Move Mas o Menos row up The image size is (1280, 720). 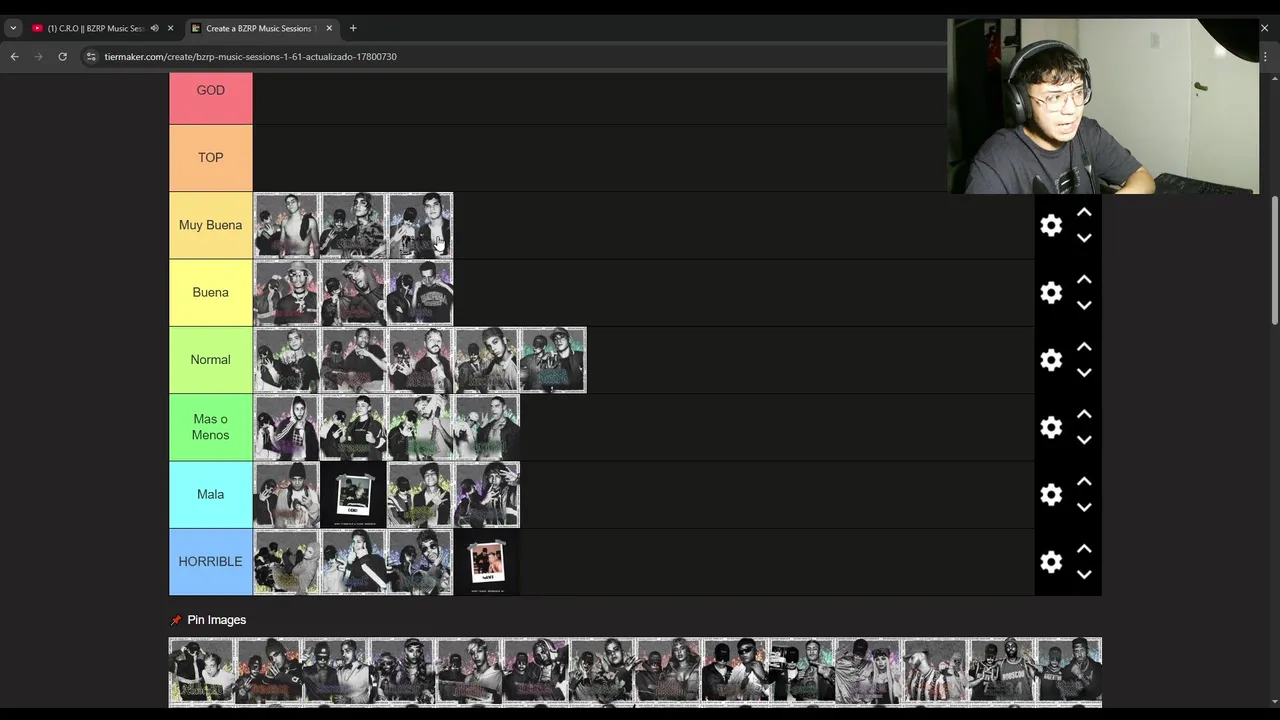point(1084,415)
